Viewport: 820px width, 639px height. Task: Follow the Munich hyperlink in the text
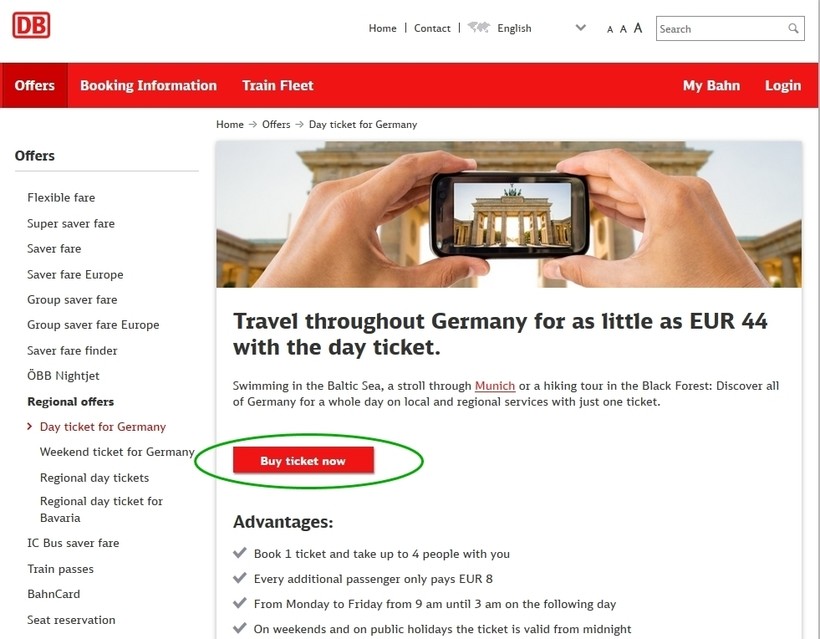click(x=495, y=386)
